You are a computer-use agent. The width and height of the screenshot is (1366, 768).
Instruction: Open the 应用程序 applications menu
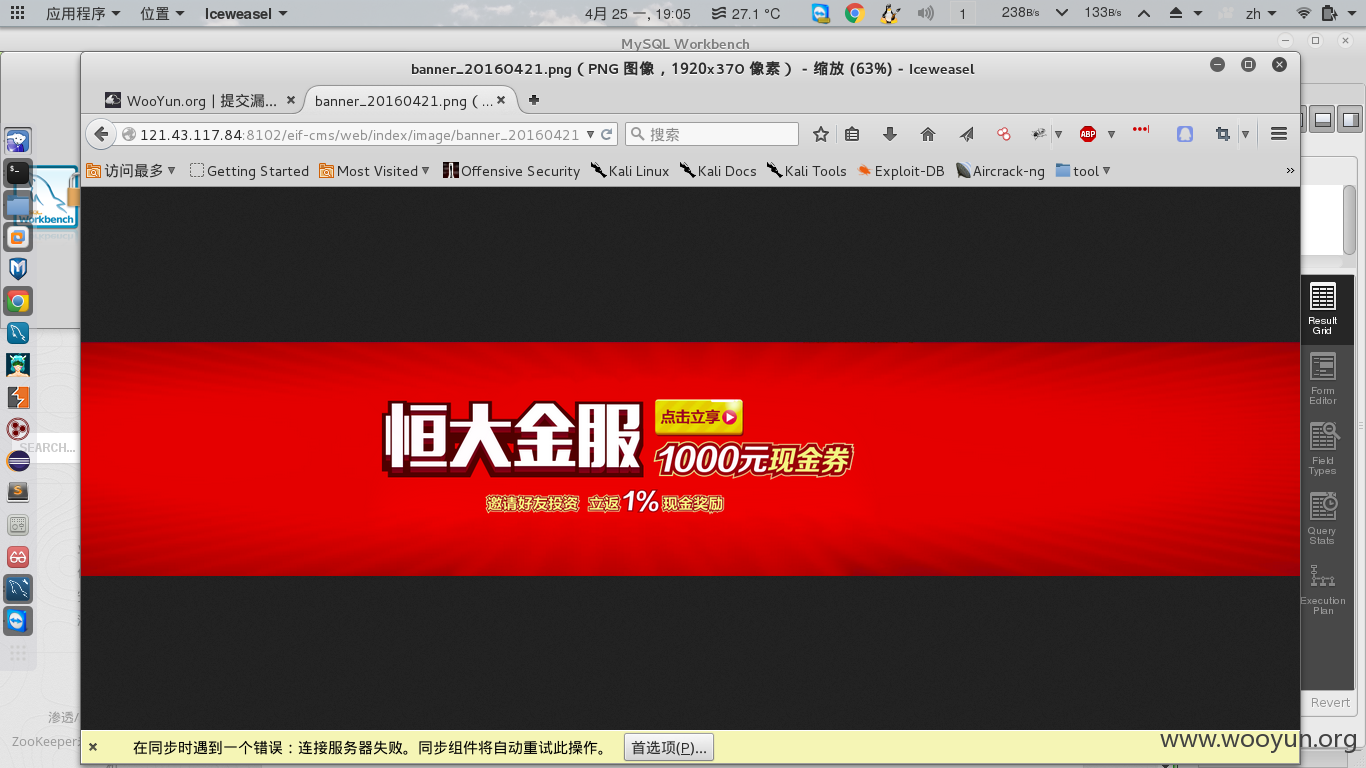coord(83,13)
